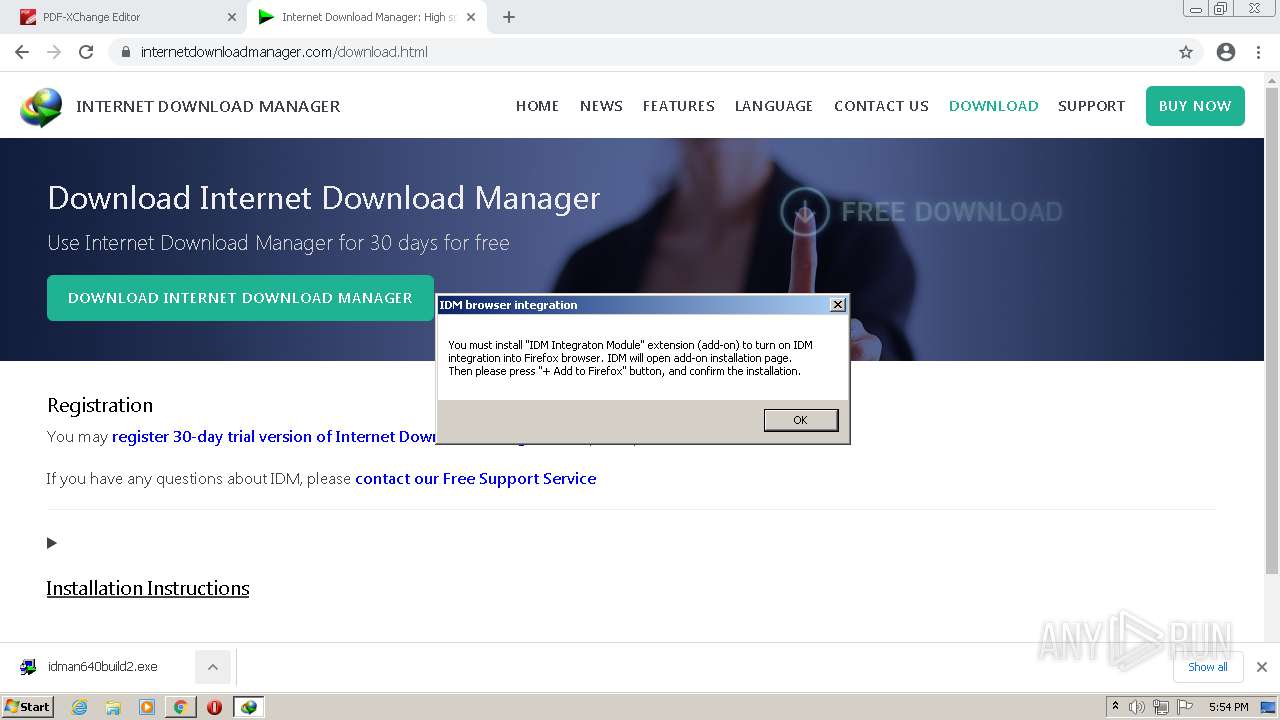Click the FREE DOWNLOAD banner graphic
The width and height of the screenshot is (1280, 720).
coord(921,212)
